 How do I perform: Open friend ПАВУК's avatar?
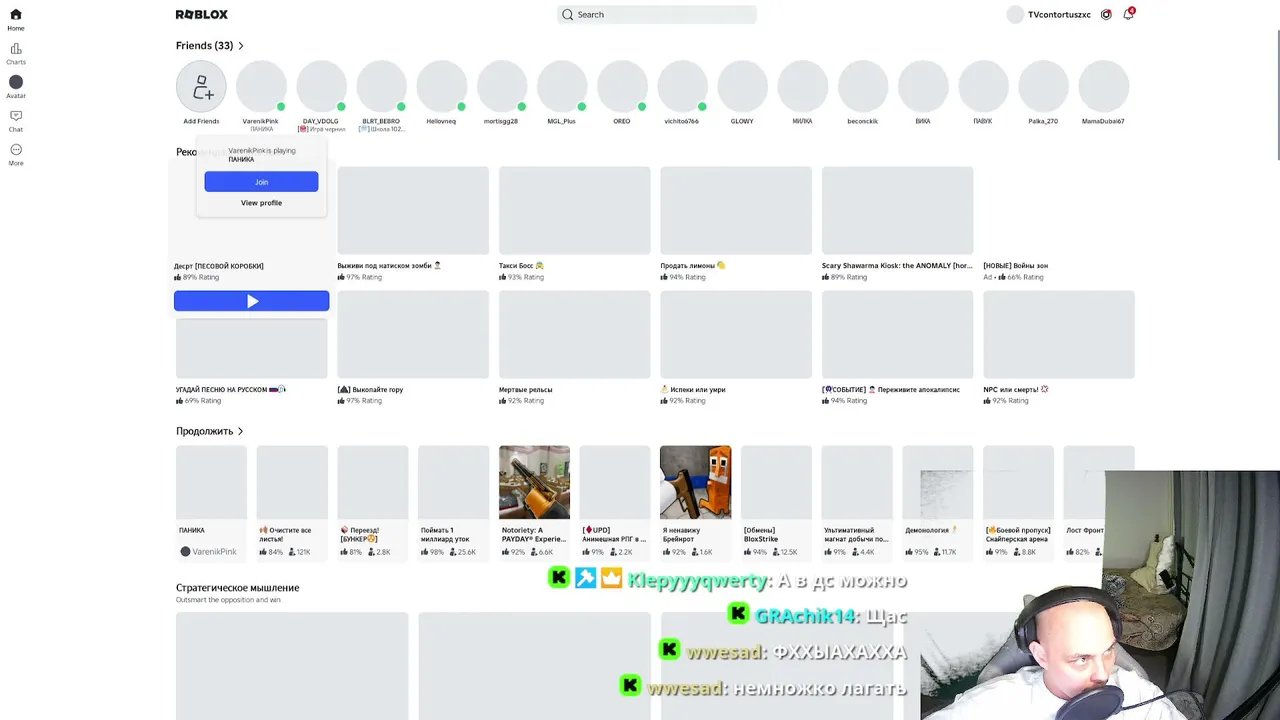[983, 86]
